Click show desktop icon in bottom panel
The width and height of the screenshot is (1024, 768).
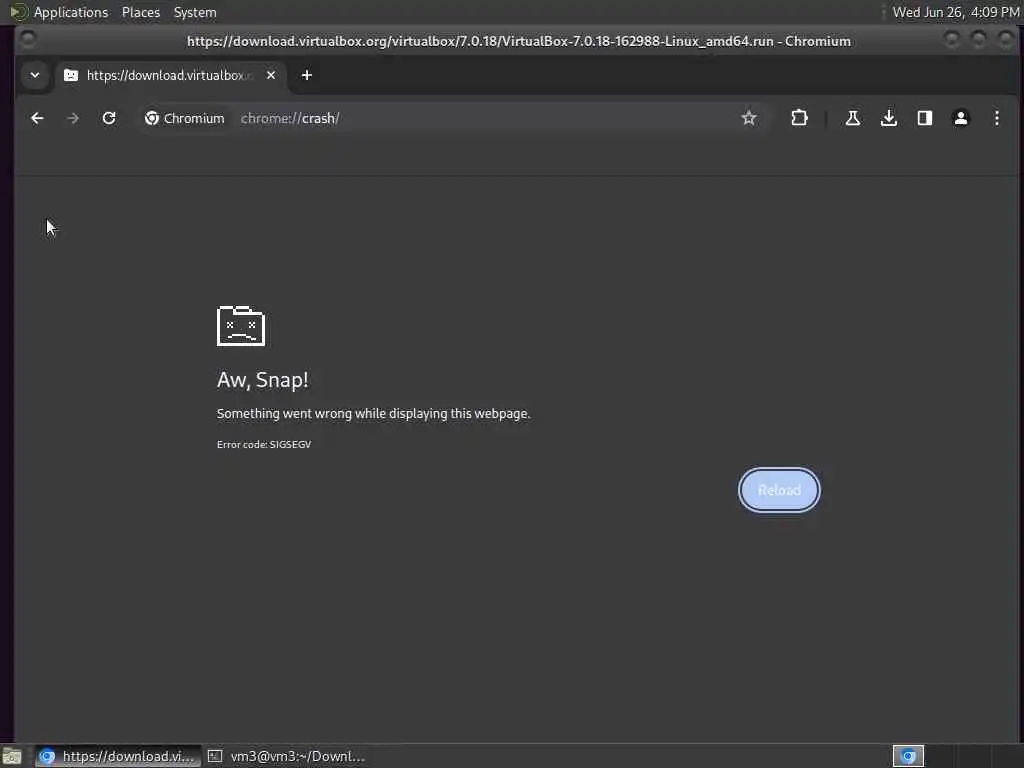12,756
